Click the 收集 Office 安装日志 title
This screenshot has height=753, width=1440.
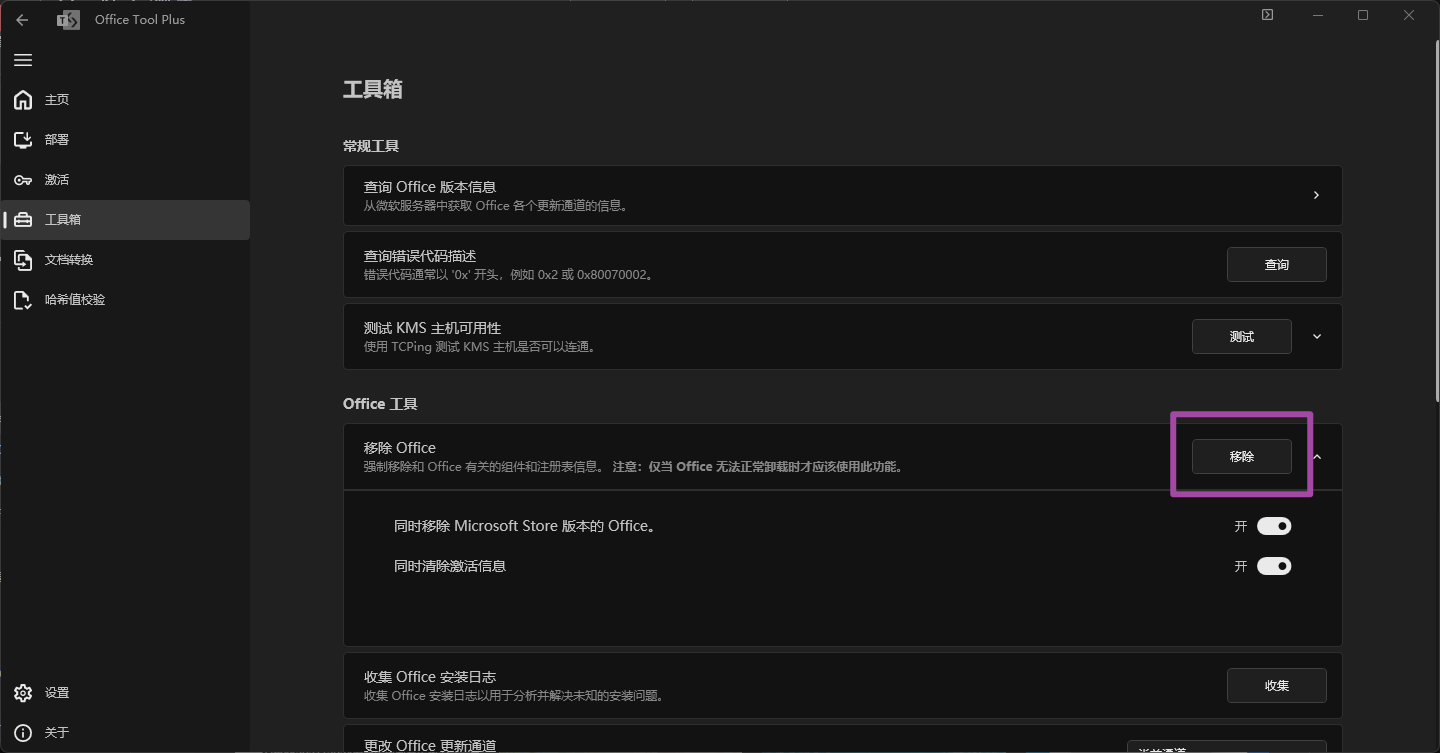430,677
